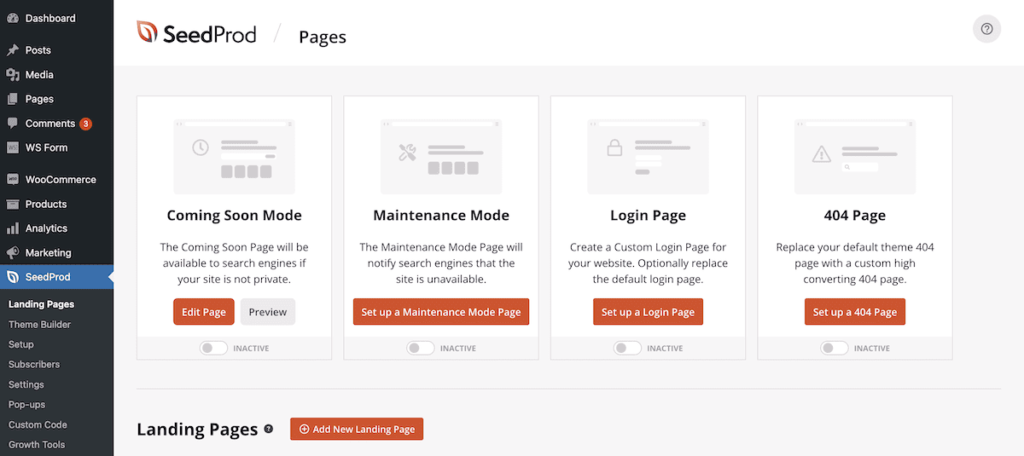This screenshot has width=1024, height=456.
Task: Click the Pages icon in WordPress sidebar
Action: coord(12,99)
